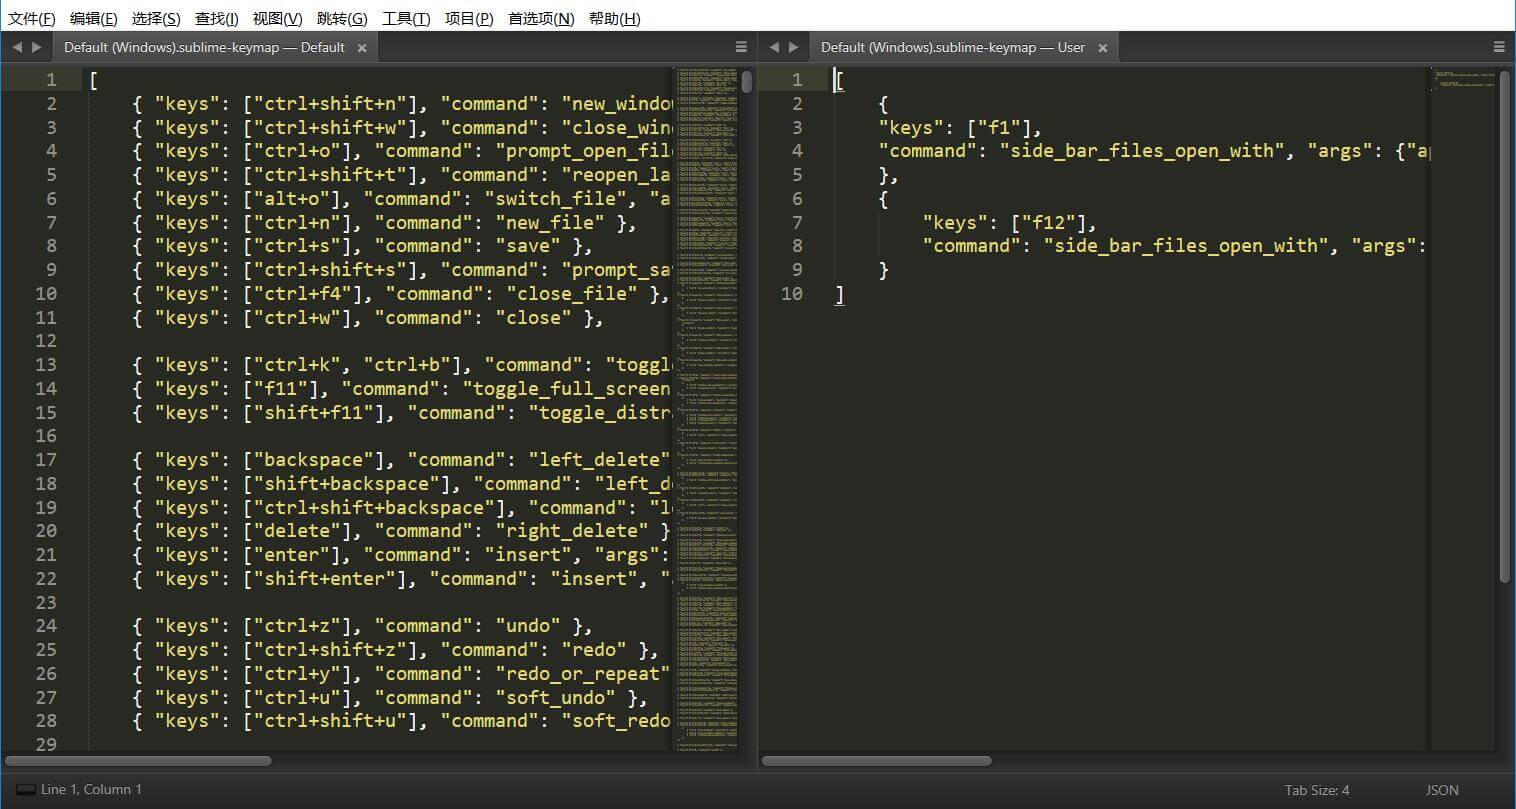Click left pane next-tab arrow

click(x=37, y=47)
